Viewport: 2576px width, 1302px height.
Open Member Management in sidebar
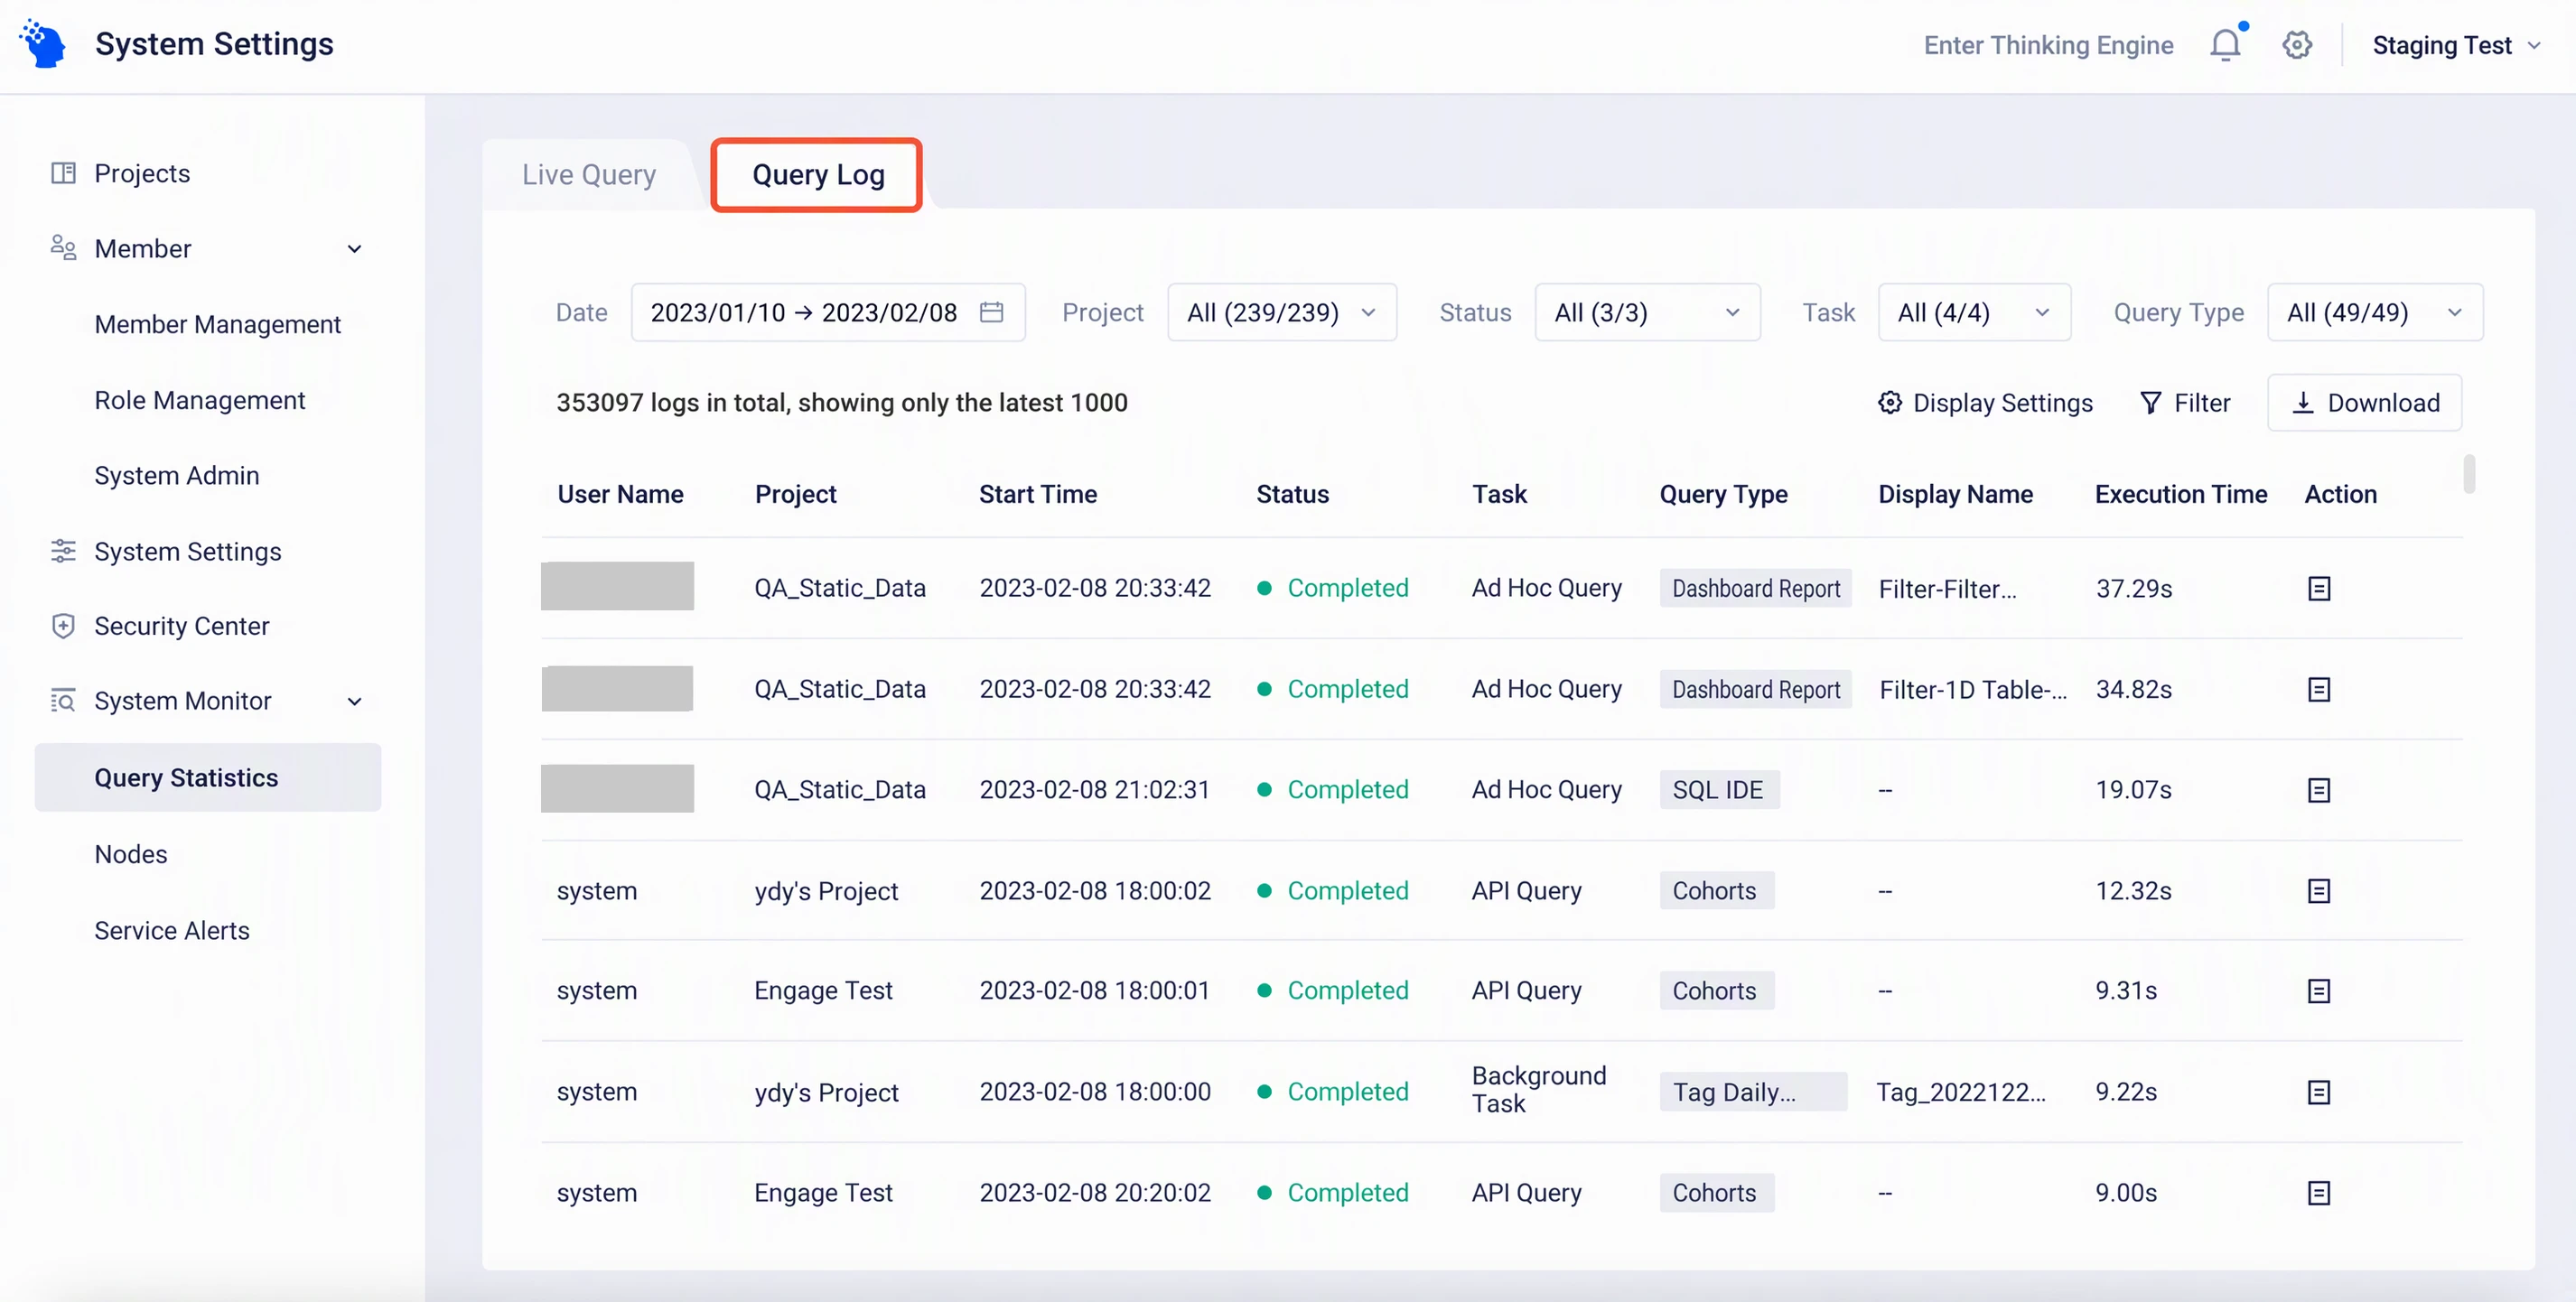[218, 324]
